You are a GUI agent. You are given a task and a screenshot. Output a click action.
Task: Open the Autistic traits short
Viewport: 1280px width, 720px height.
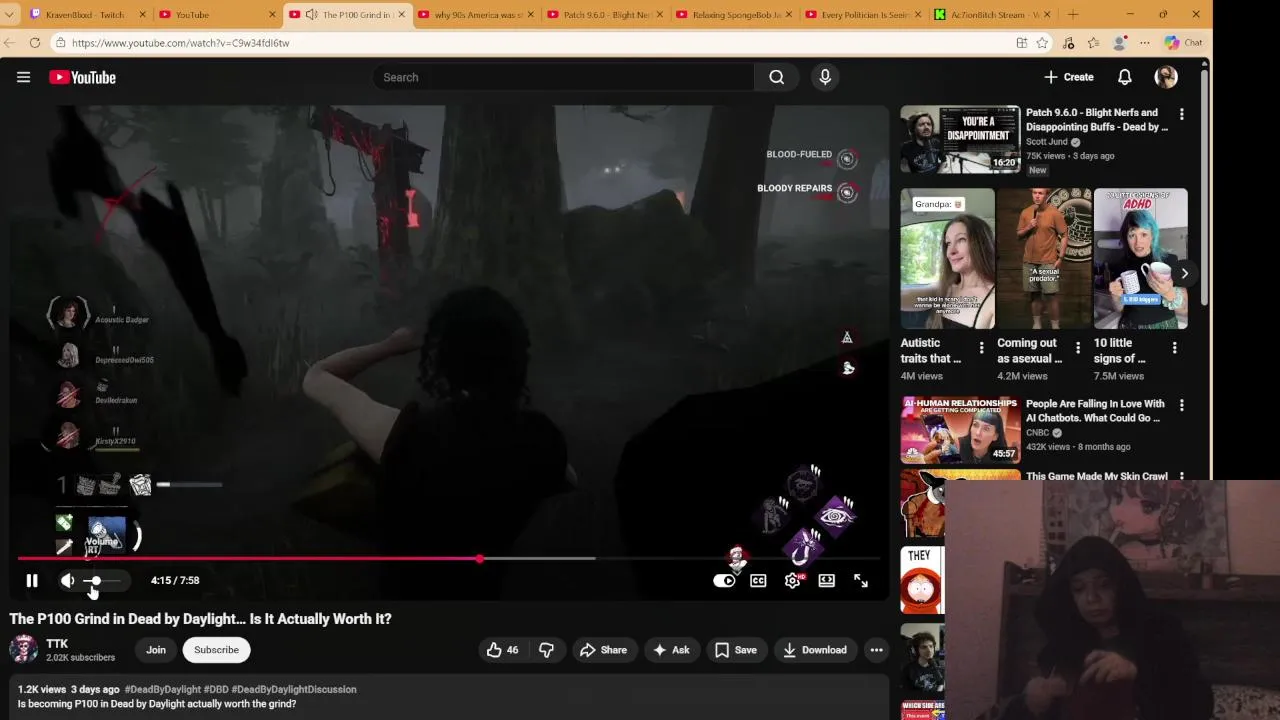[x=947, y=258]
